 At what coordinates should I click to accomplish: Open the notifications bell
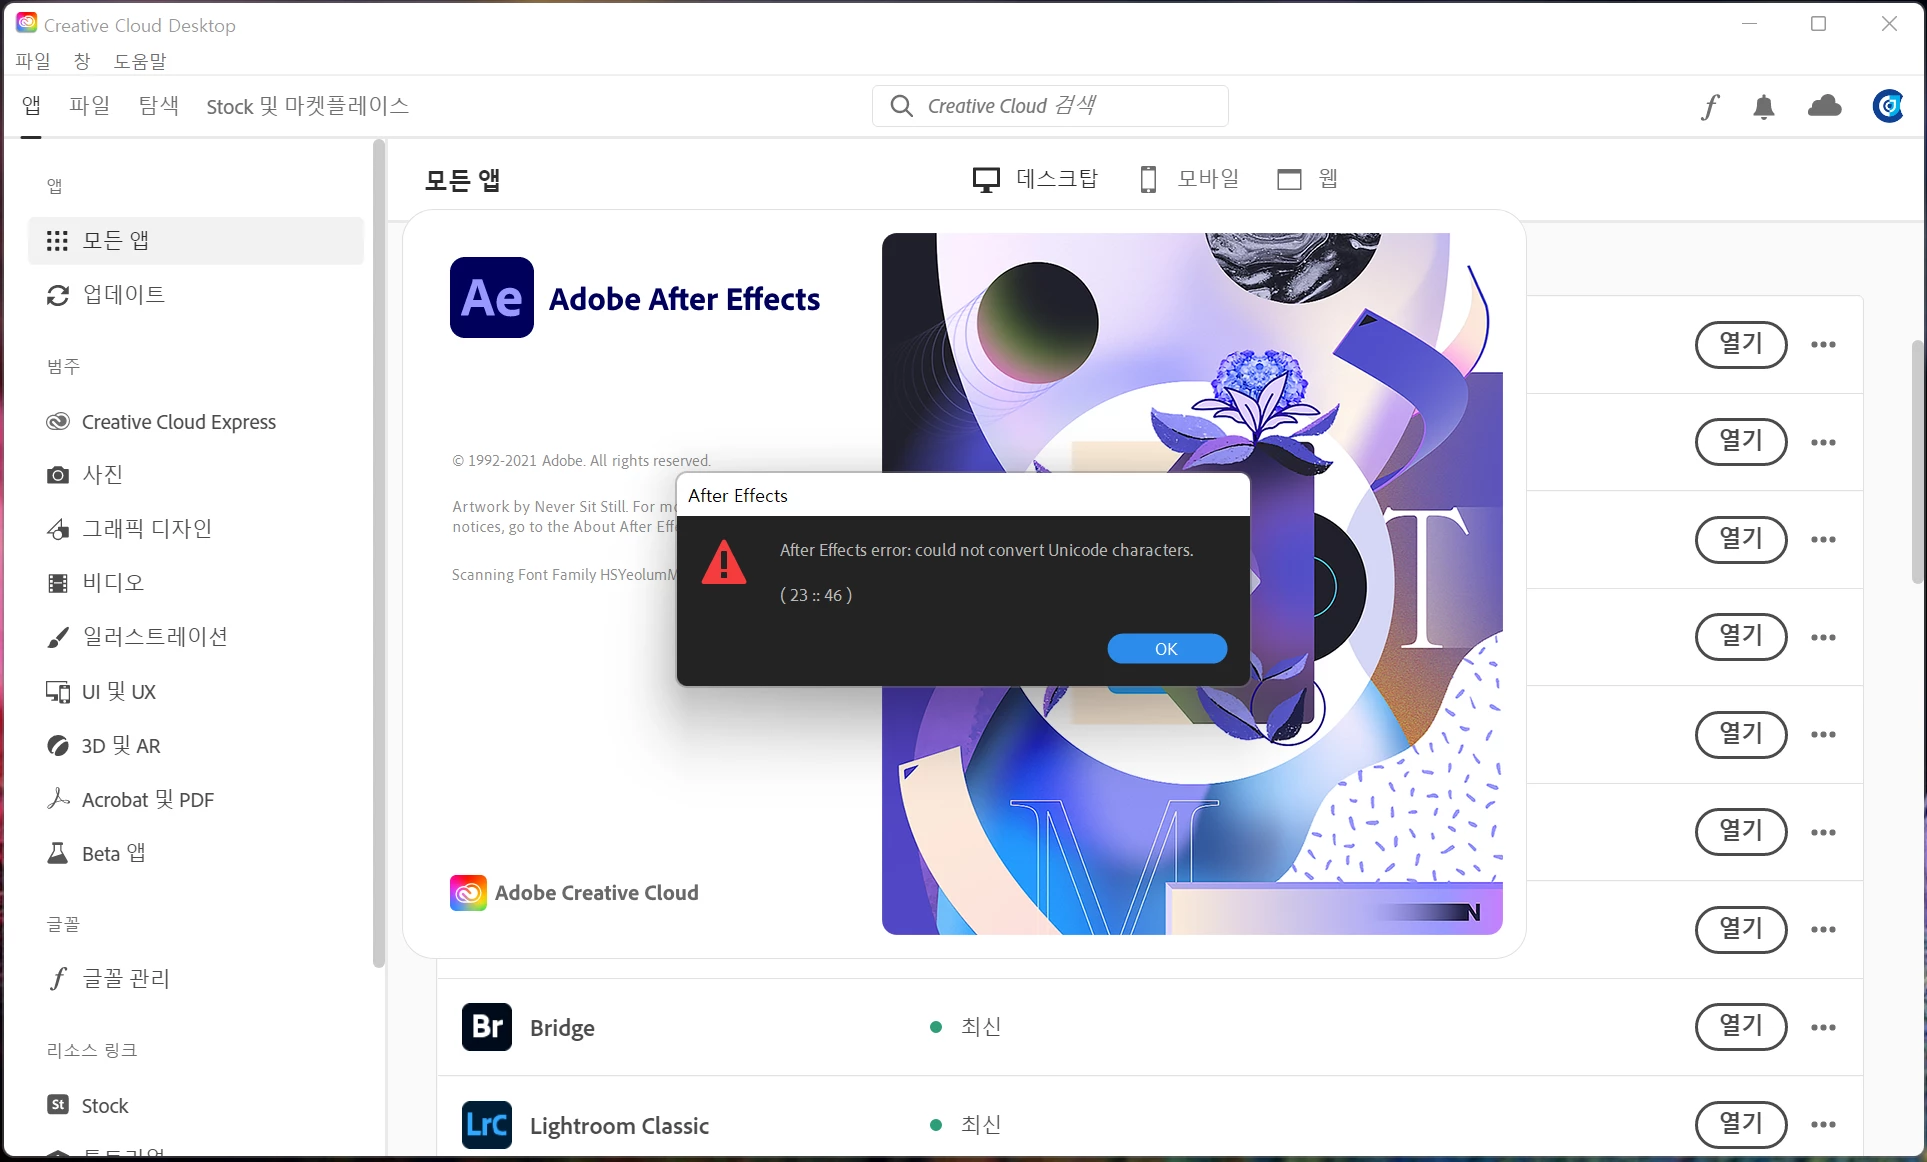tap(1764, 107)
